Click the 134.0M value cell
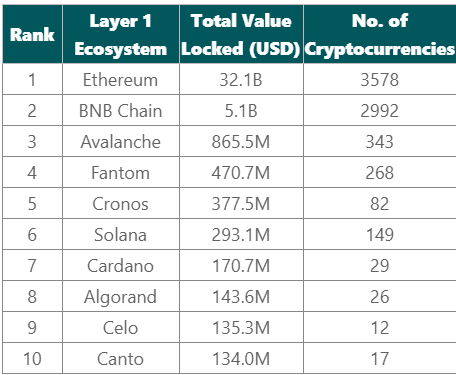Image resolution: width=456 pixels, height=375 pixels. coord(241,358)
